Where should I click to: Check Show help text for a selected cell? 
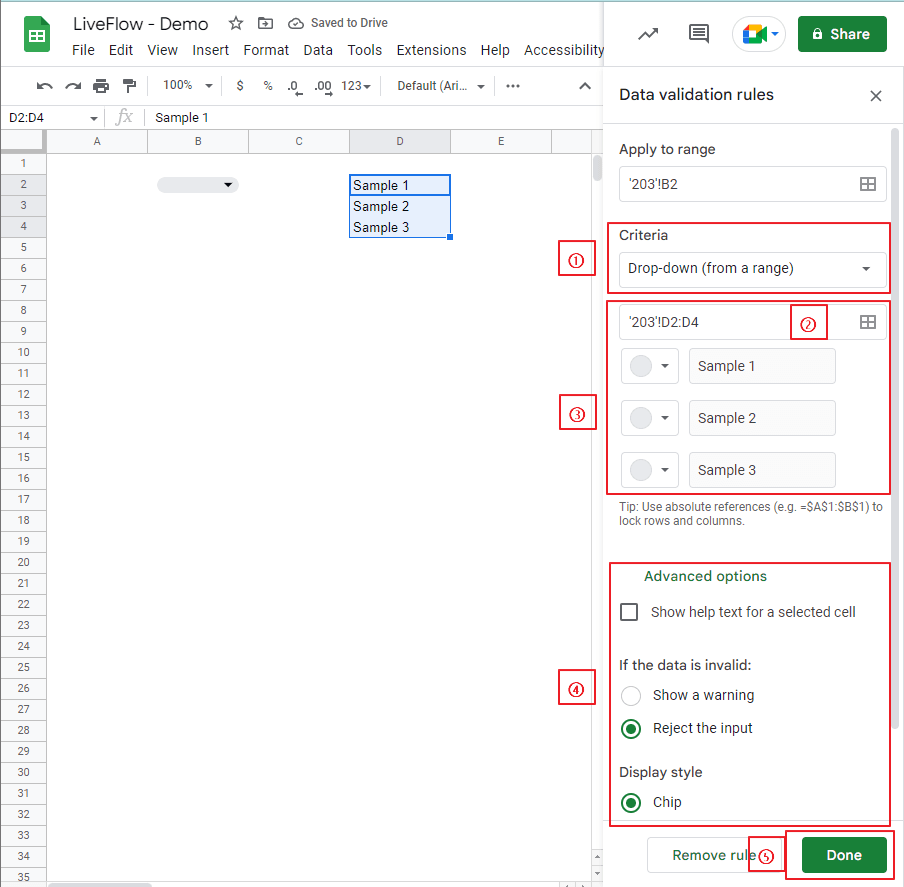[629, 612]
